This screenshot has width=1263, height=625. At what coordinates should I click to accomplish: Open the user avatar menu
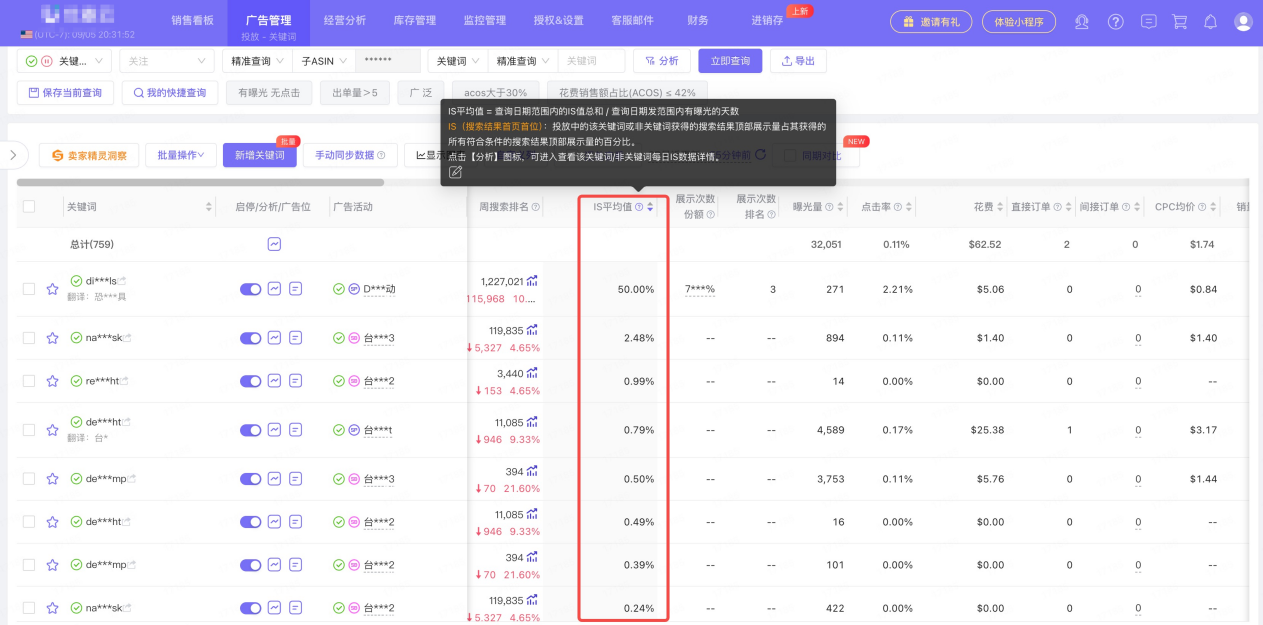(1243, 21)
